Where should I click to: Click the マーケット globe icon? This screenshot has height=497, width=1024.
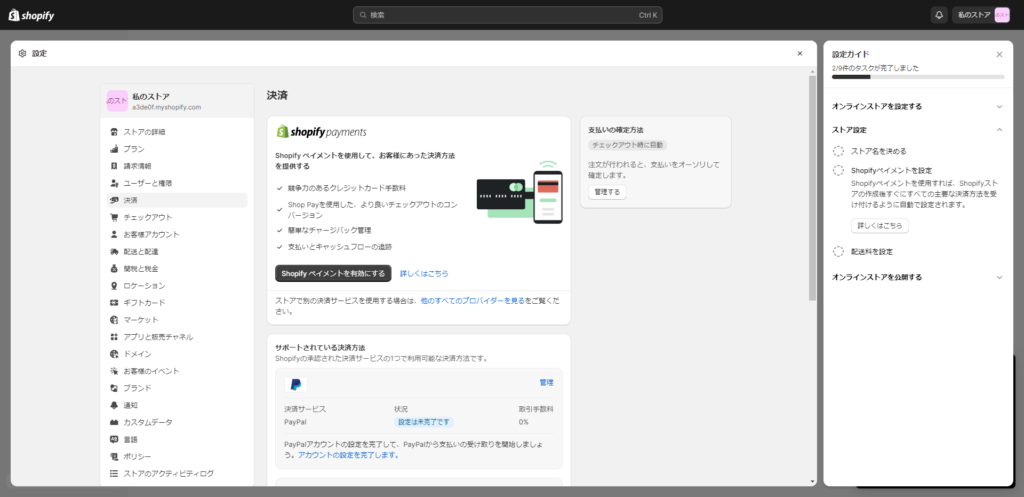[114, 319]
